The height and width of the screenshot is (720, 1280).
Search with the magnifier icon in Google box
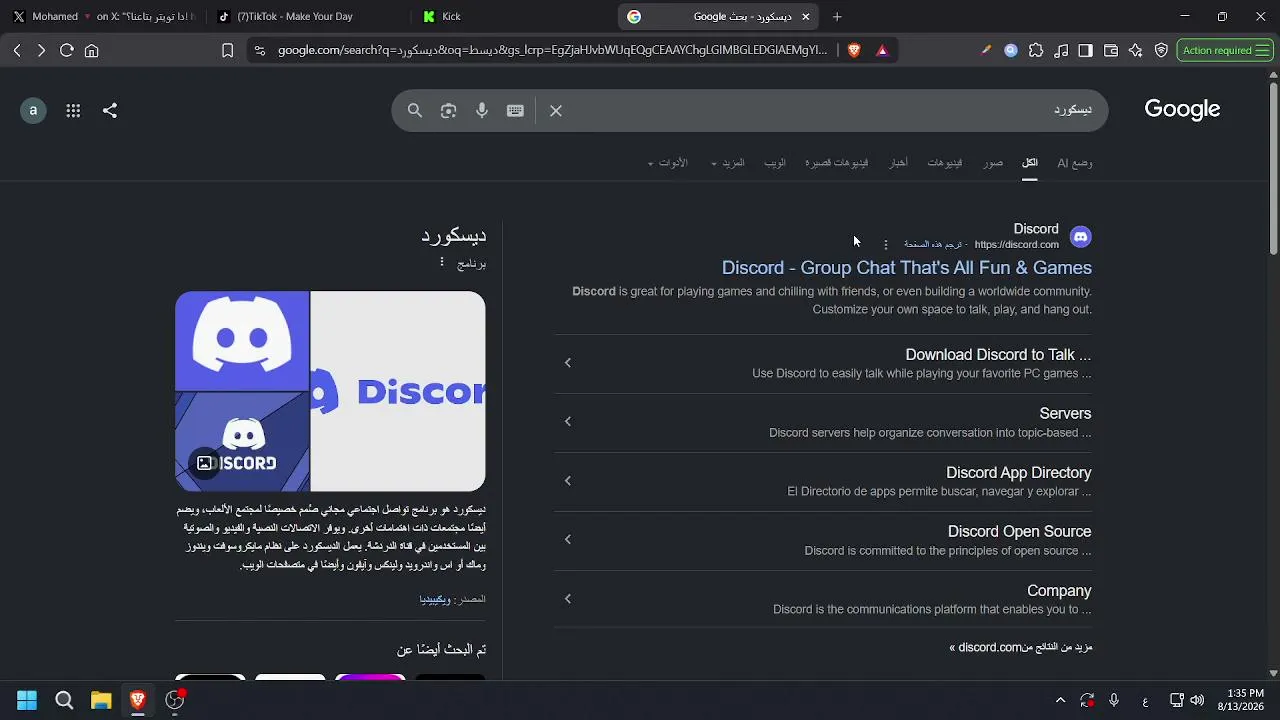tap(415, 111)
